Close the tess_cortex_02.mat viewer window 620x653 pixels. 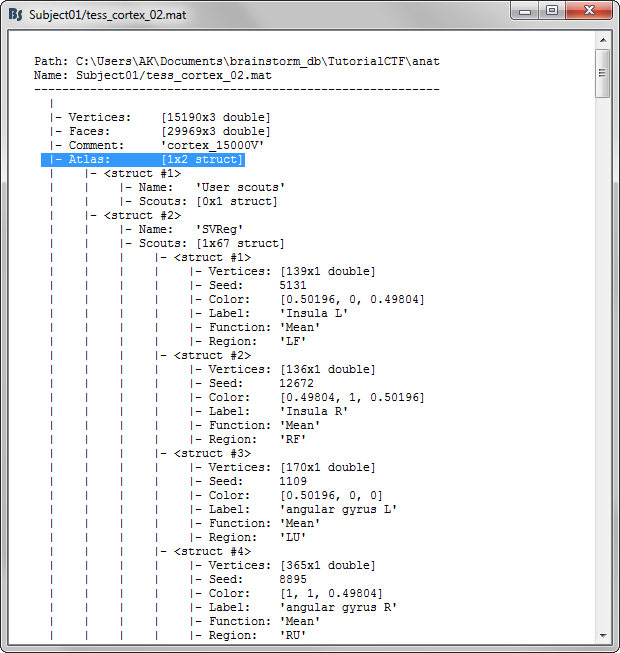coord(588,11)
